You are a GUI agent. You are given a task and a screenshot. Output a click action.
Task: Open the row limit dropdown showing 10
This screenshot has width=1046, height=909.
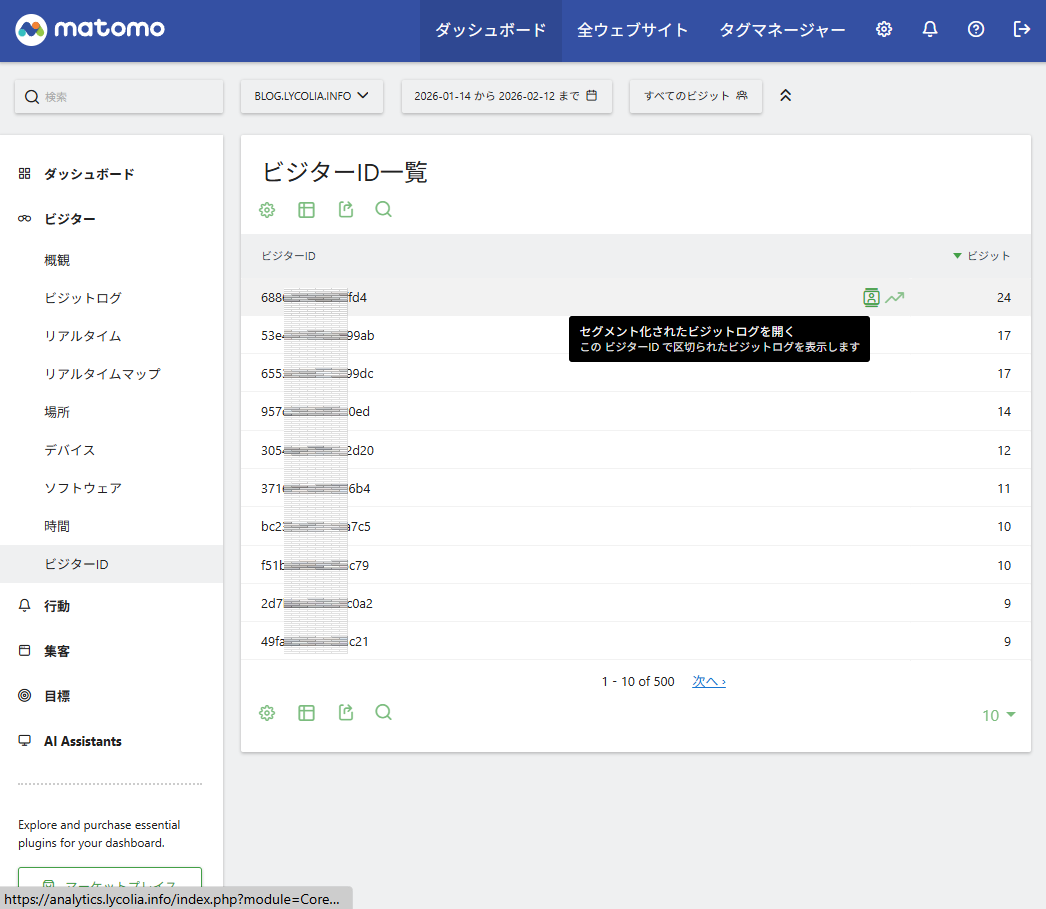(x=998, y=715)
